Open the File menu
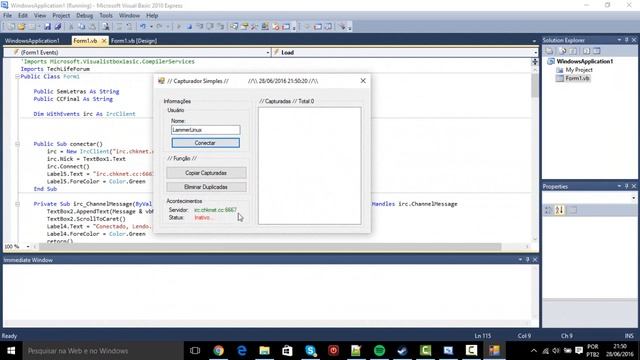This screenshot has width=640, height=360. click(x=8, y=16)
